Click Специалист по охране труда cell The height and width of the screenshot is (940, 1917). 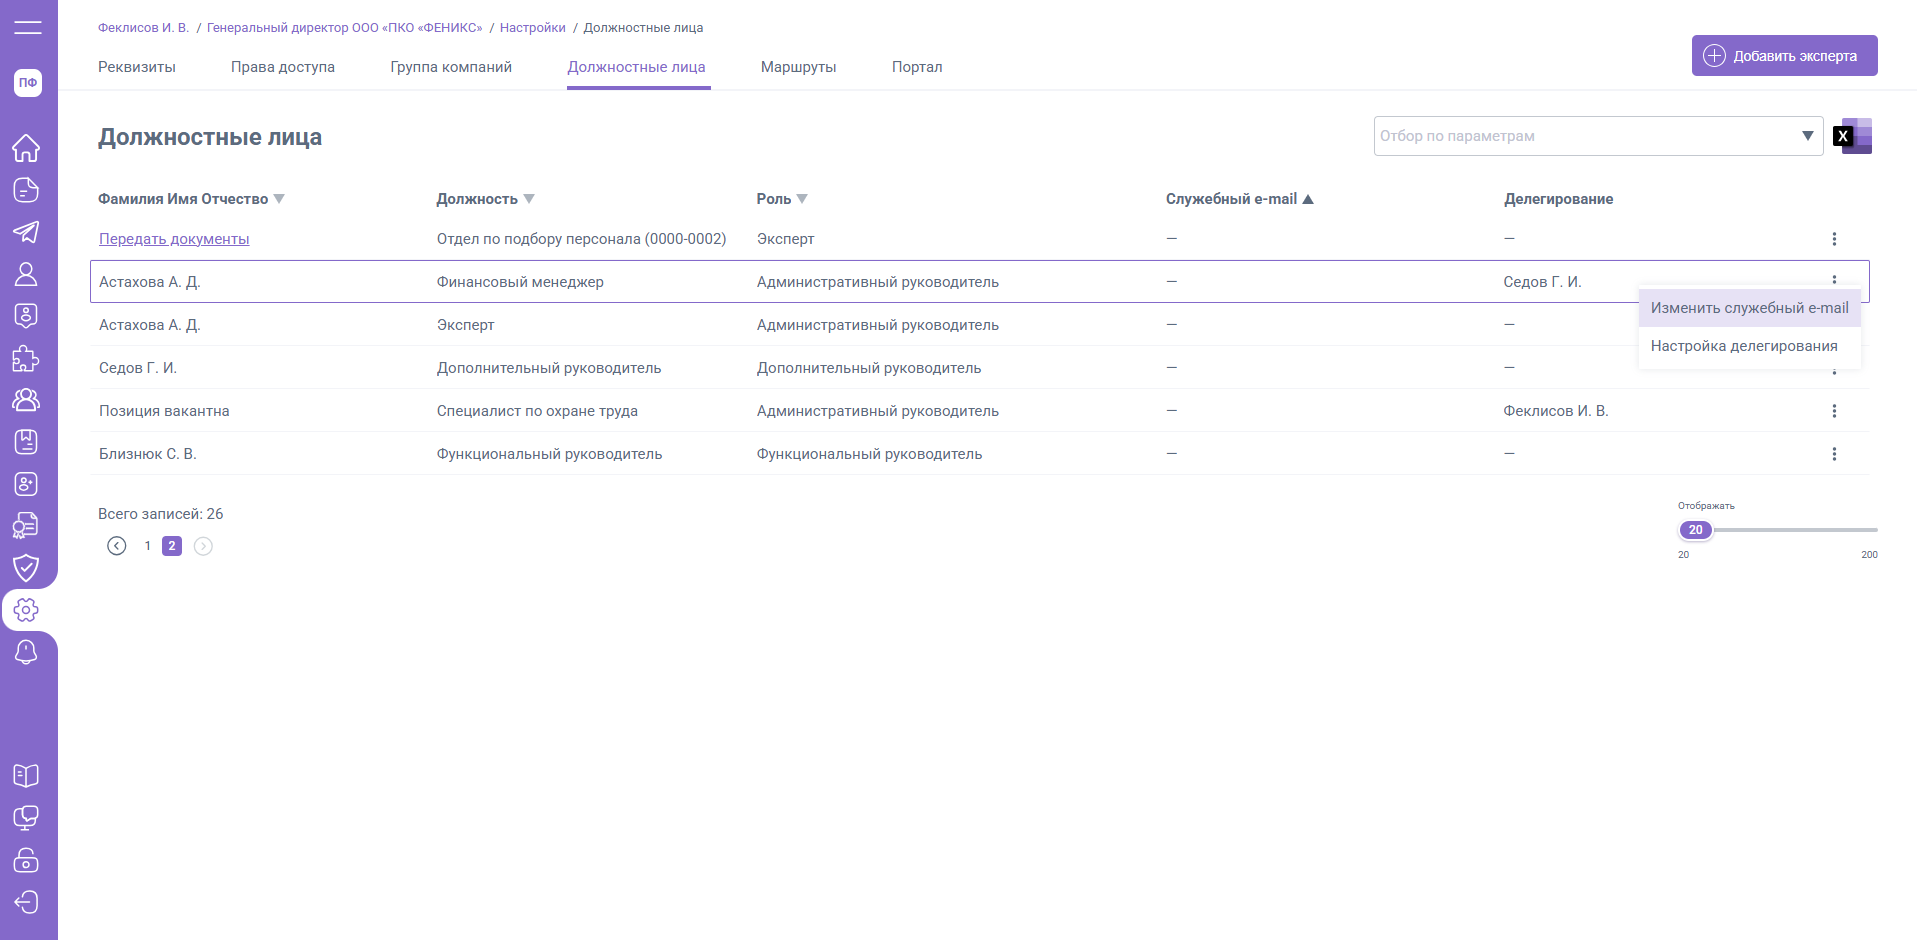[x=537, y=411]
